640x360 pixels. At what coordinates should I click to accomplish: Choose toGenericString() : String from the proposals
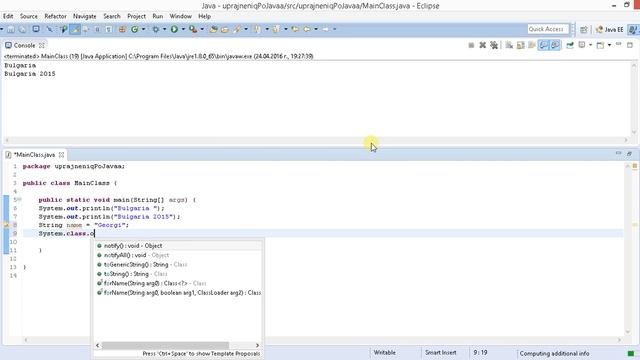point(178,264)
